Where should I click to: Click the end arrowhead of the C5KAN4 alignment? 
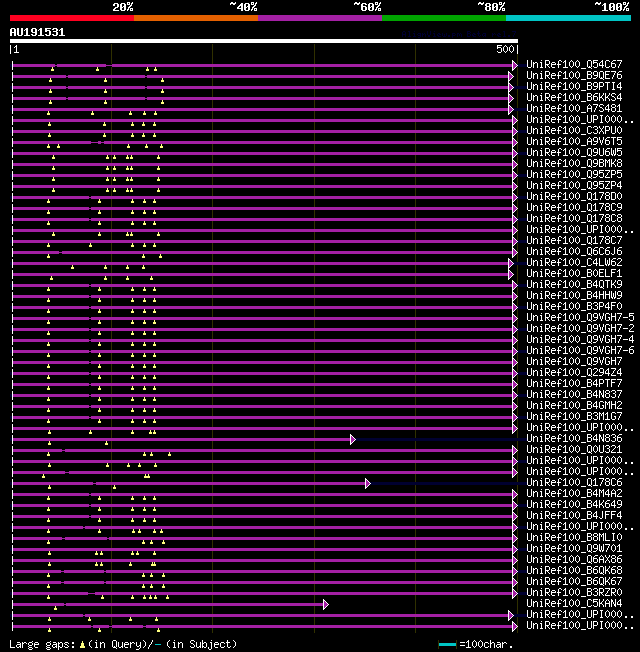[326, 605]
